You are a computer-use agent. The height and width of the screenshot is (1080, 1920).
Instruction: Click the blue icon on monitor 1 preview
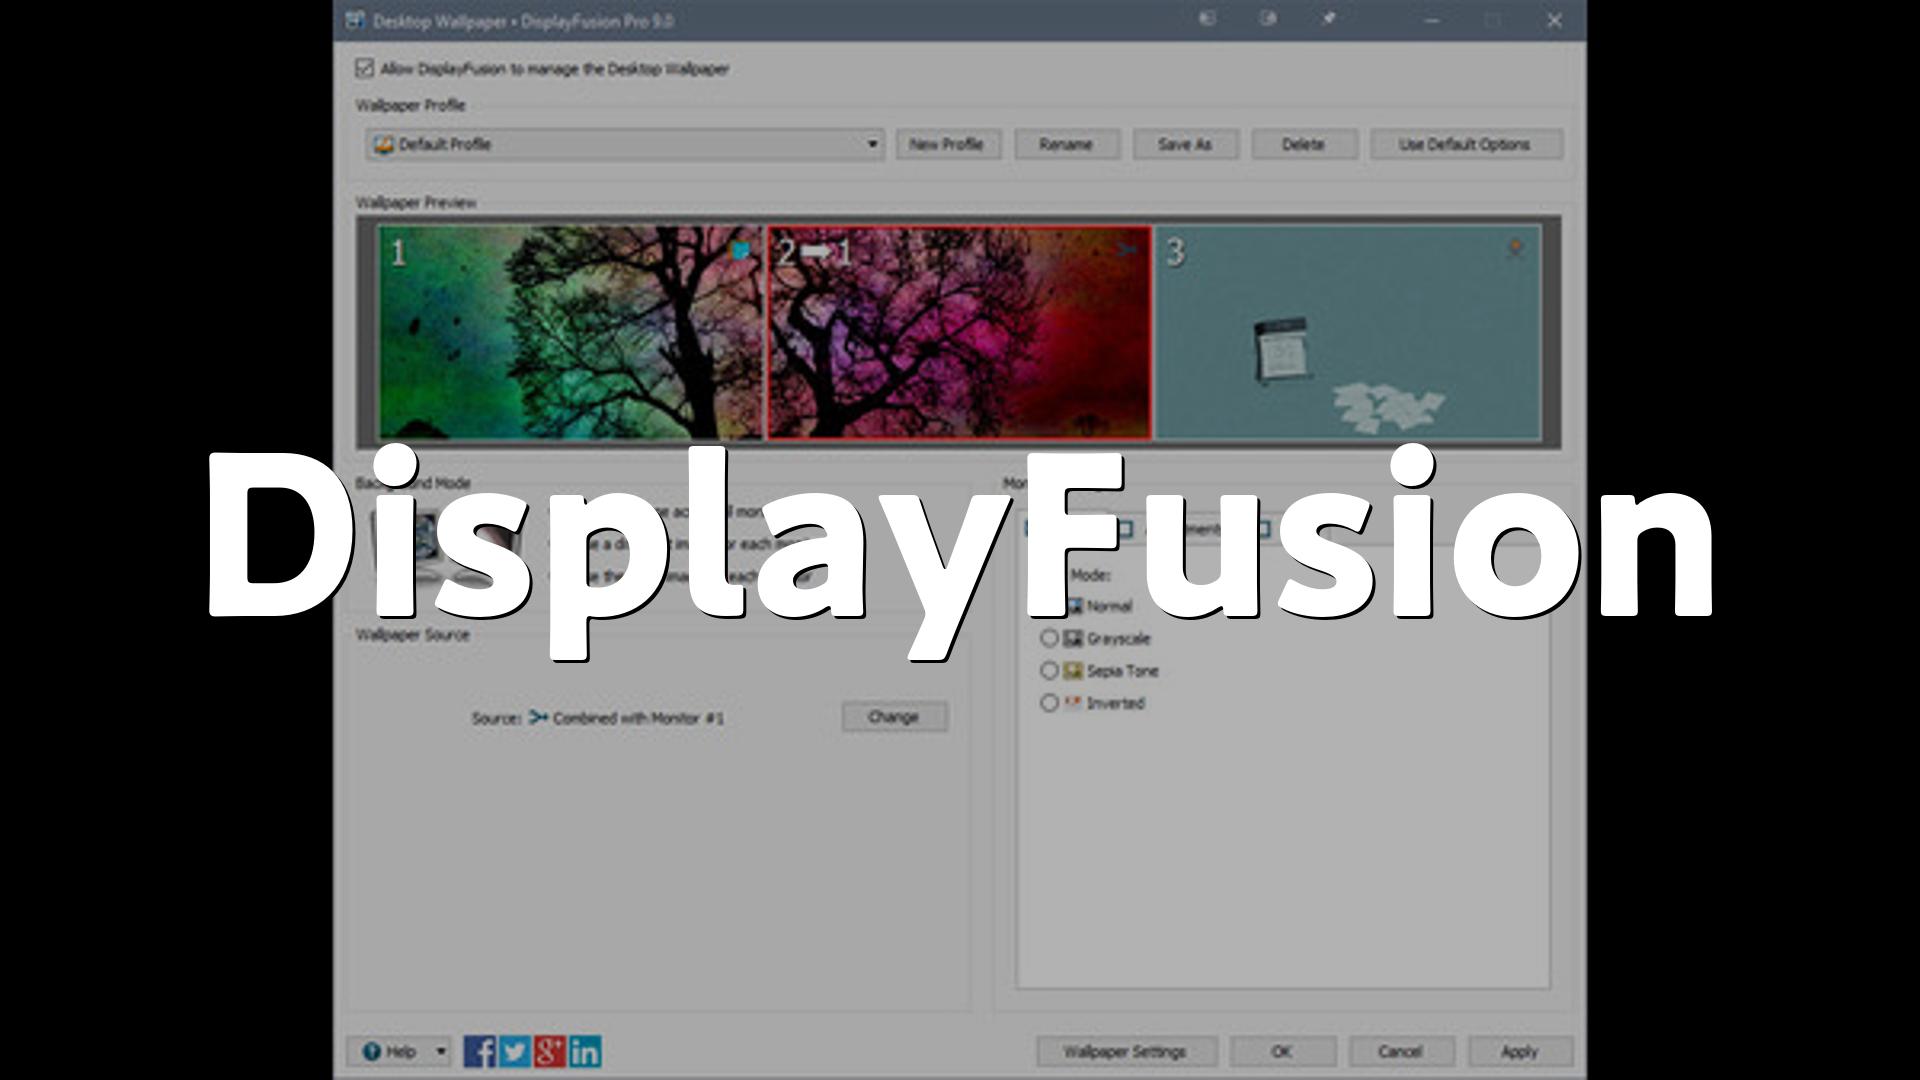[741, 250]
